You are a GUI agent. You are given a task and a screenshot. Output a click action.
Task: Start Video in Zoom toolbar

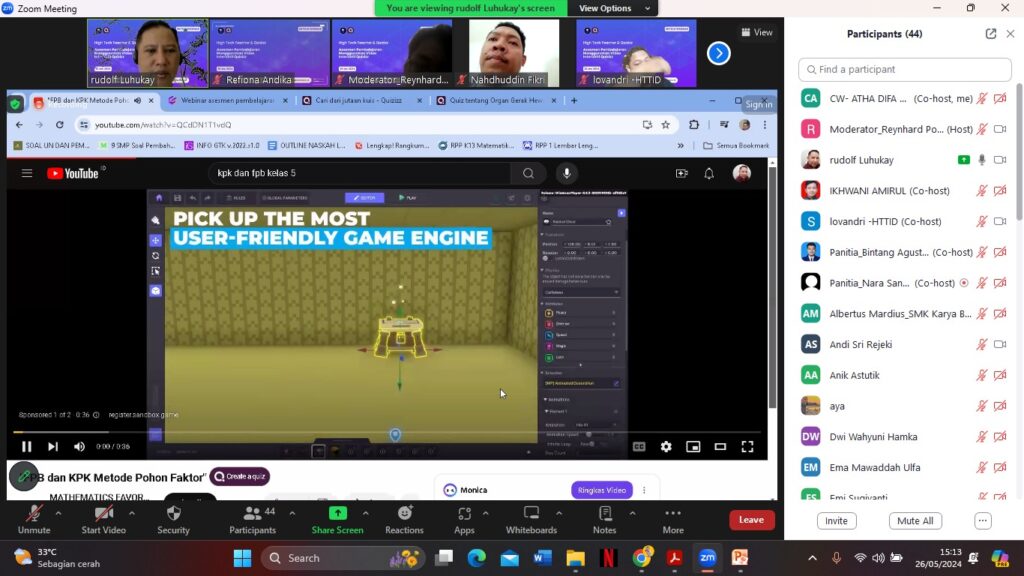[104, 520]
